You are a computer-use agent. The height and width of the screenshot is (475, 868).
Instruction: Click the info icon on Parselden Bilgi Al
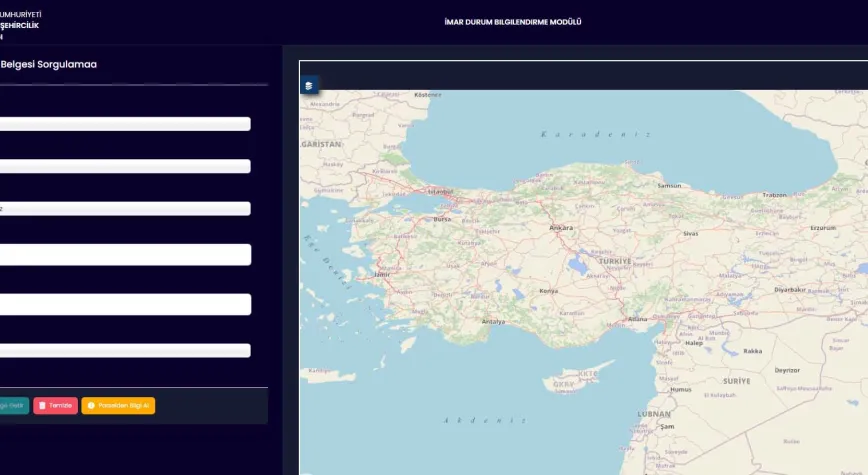tap(91, 406)
